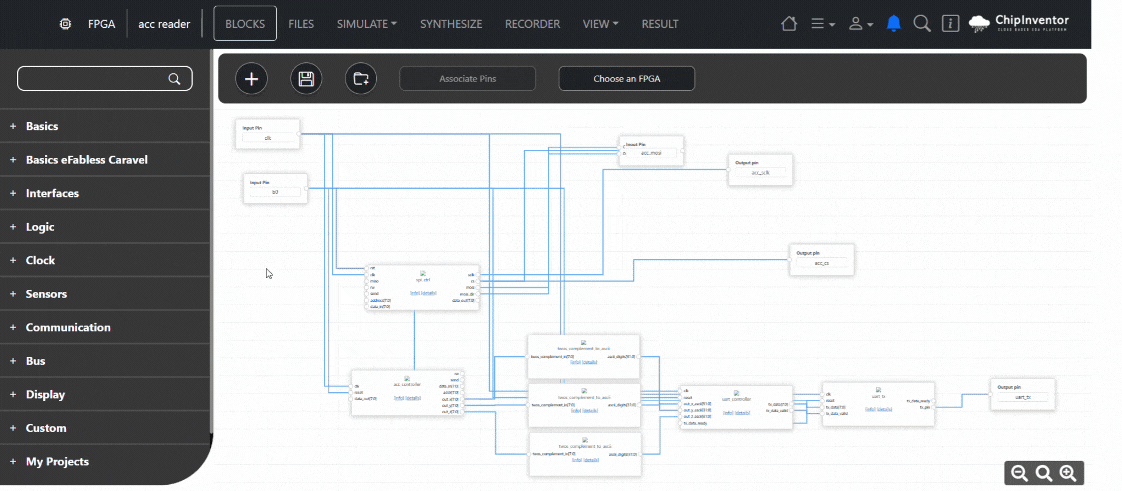Click the output port of clk pin
Viewport: 1122px width, 491px height.
(x=299, y=134)
